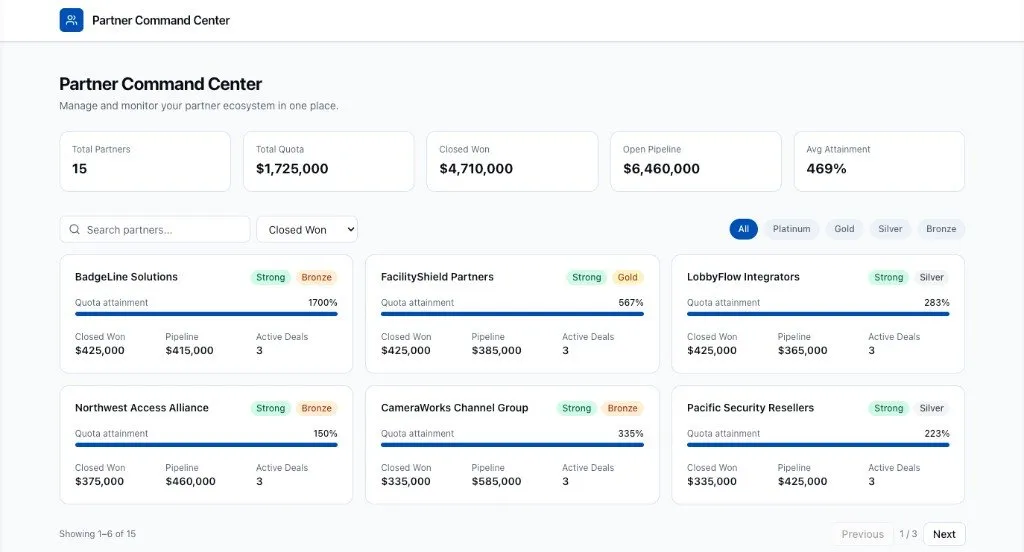Click FacilityShield Partners quota attainment bar

click(x=512, y=314)
